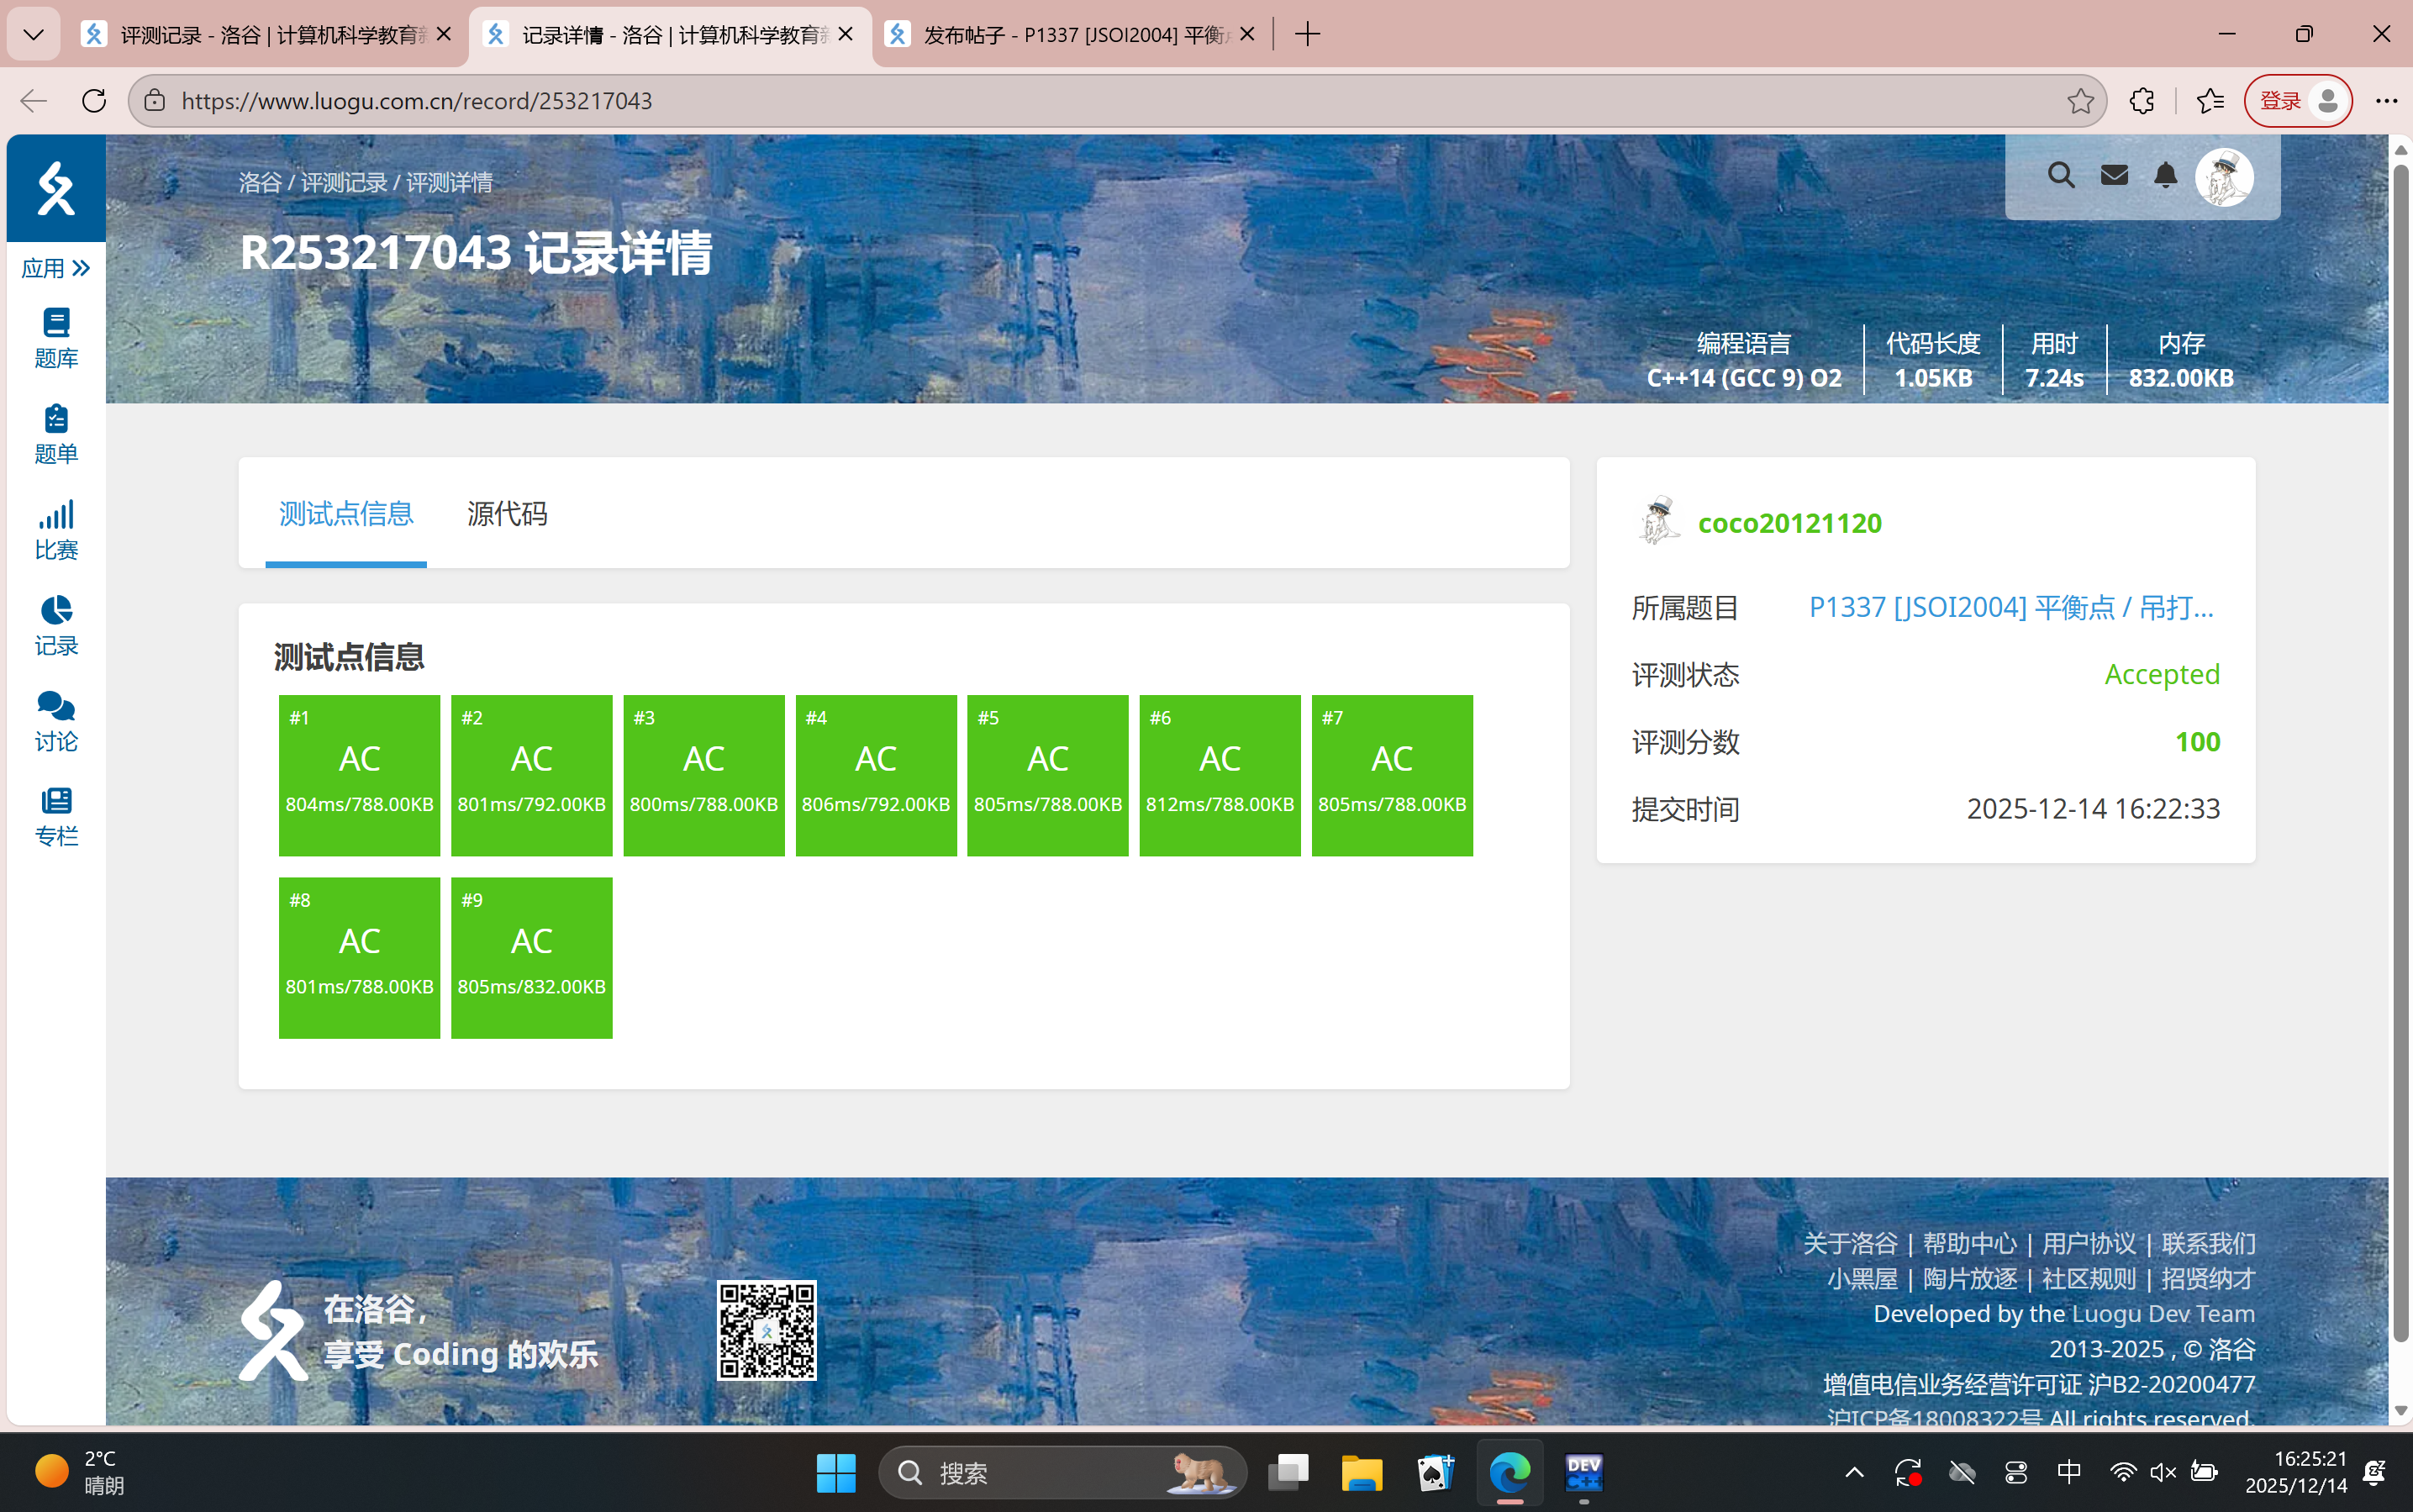This screenshot has width=2413, height=1512.
Task: Open the private message envelope icon
Action: pyautogui.click(x=2112, y=175)
